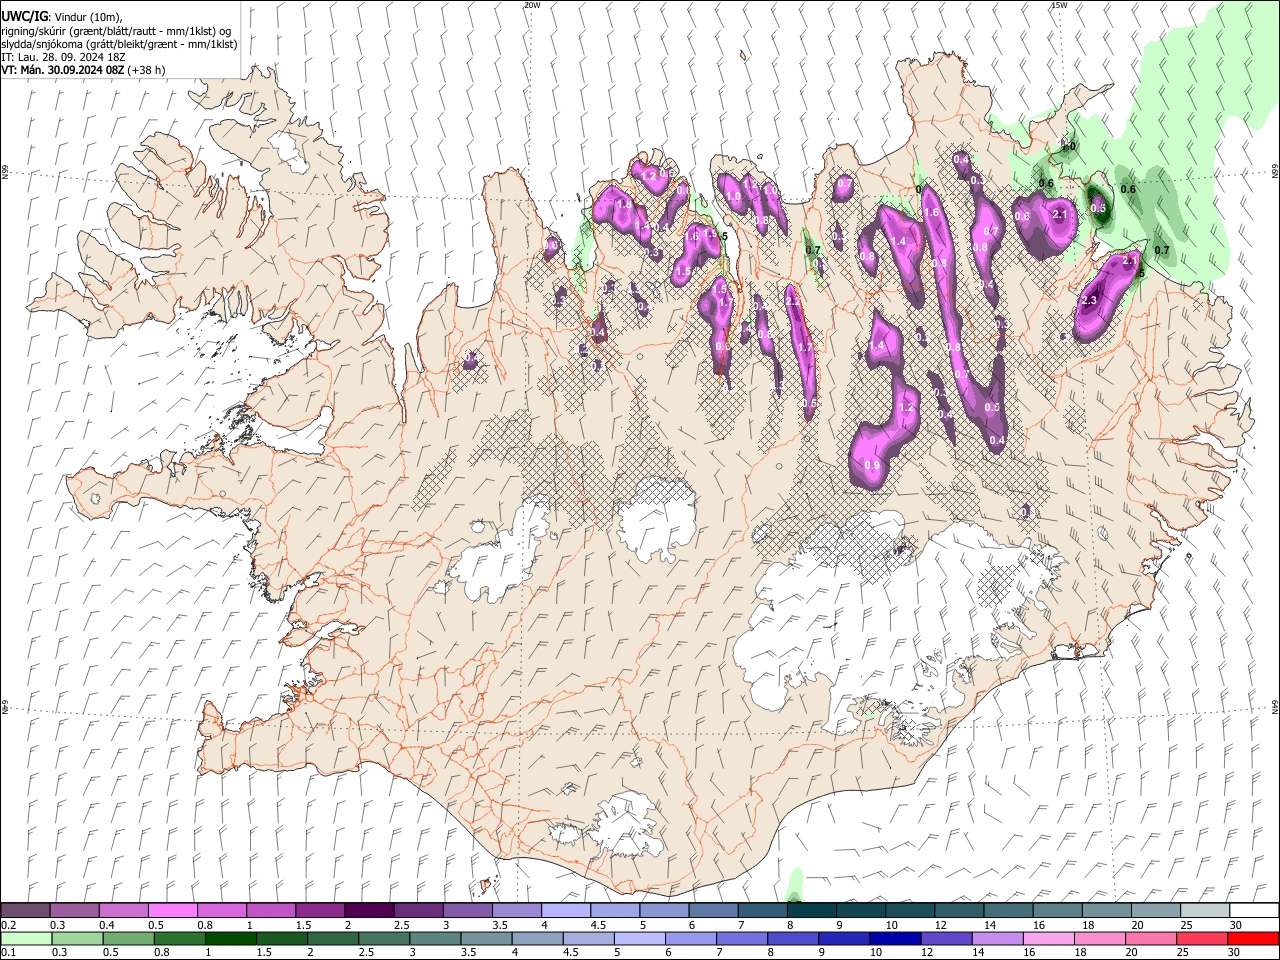
Task: Click the snow legend swatch between 0.2 and 0.3
Action: (26, 910)
